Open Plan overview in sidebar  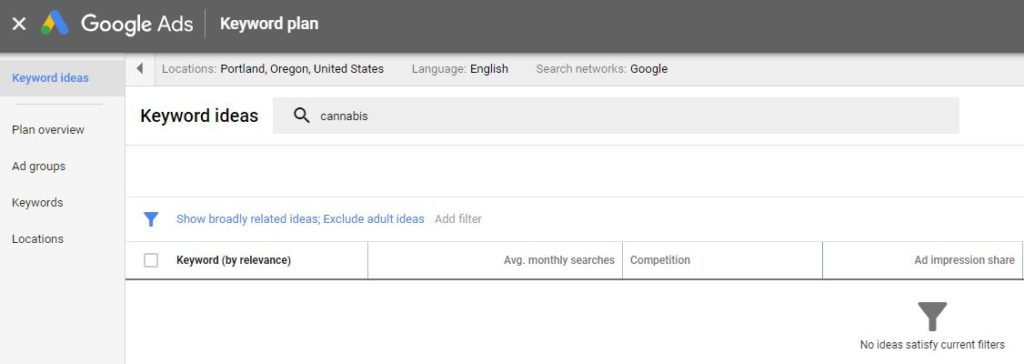coord(48,129)
